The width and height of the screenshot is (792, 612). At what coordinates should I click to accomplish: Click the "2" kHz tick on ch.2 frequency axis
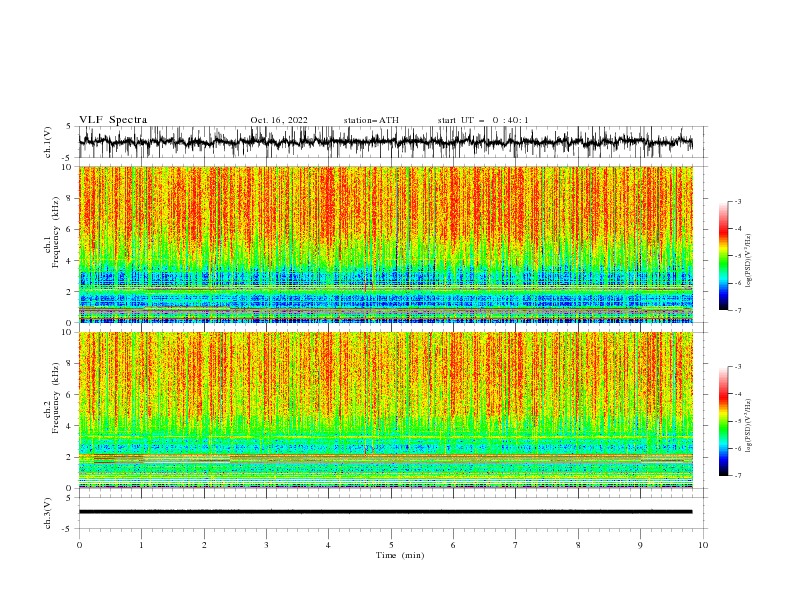69,457
